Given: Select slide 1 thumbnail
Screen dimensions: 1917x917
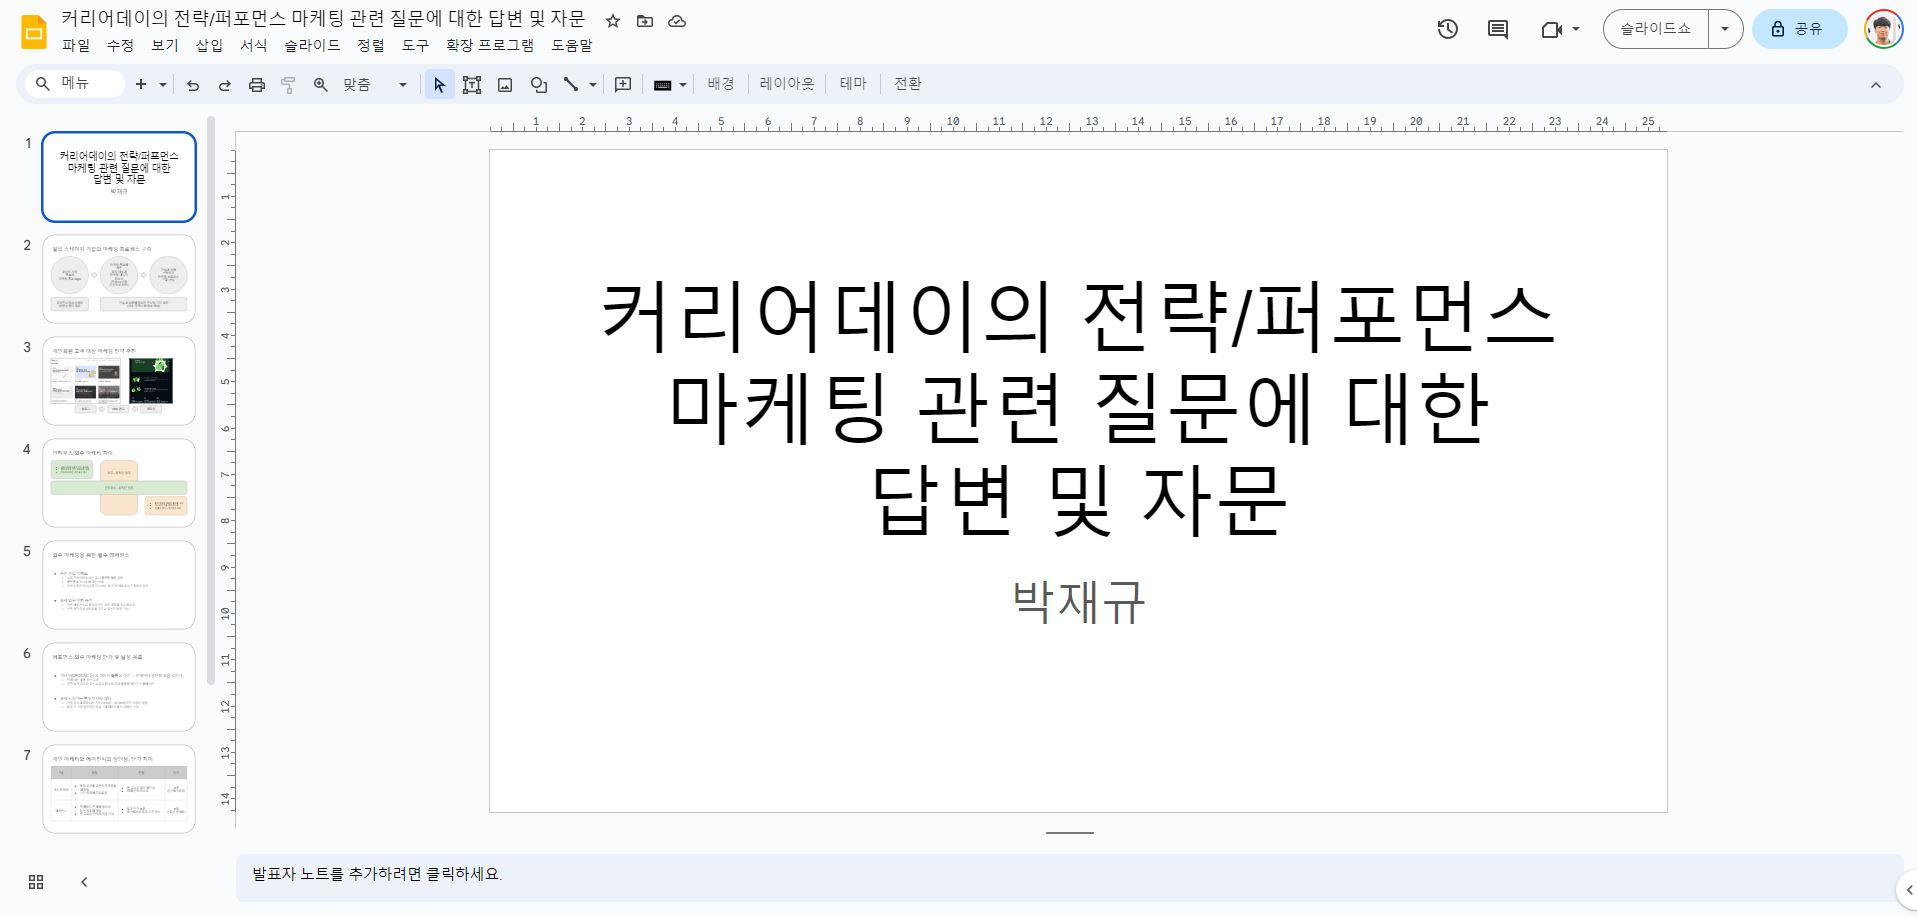Looking at the screenshot, I should 119,177.
